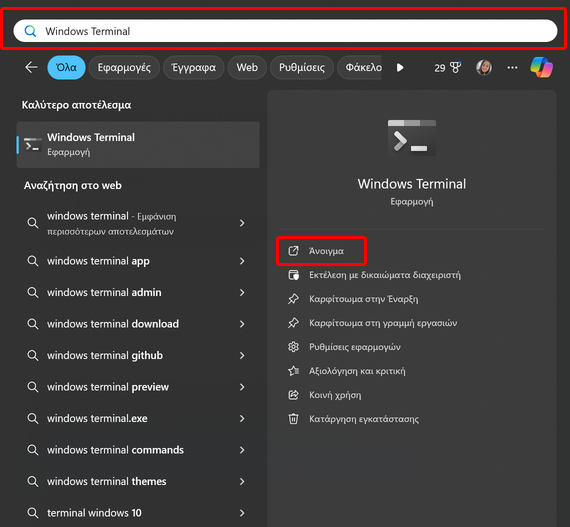Click search icon beside "windows terminal github"
This screenshot has width=570, height=527.
[33, 355]
